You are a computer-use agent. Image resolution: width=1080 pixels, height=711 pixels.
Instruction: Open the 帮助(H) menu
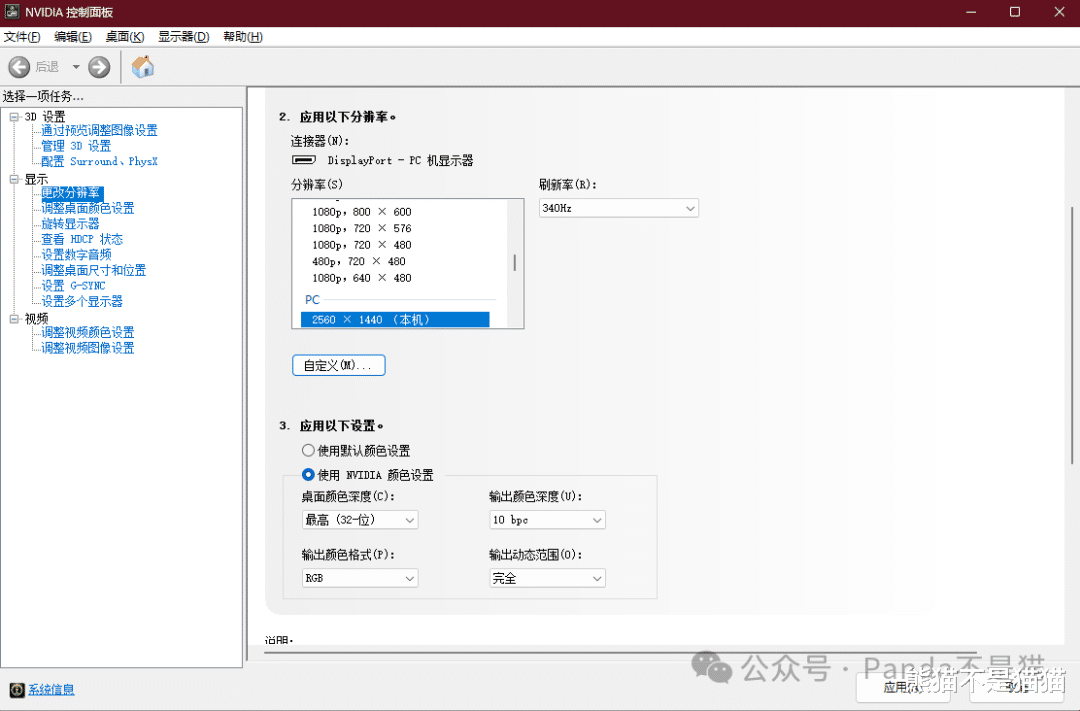242,37
